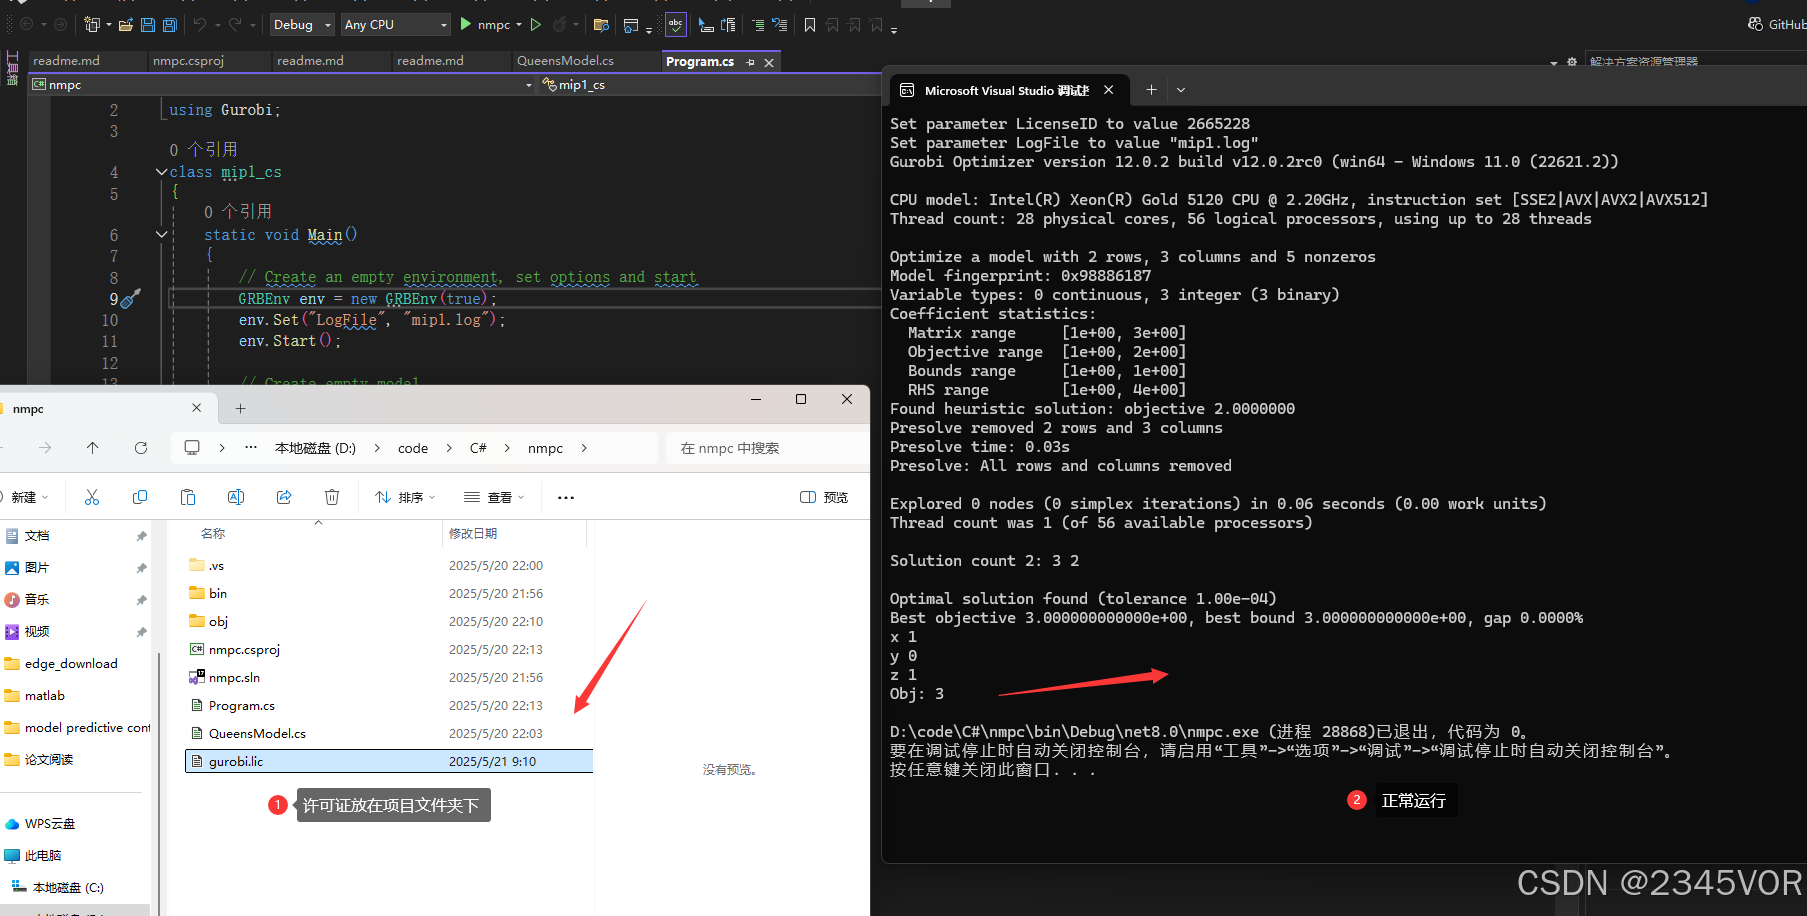1807x916 pixels.
Task: Go up one folder in File Explorer
Action: pos(92,448)
